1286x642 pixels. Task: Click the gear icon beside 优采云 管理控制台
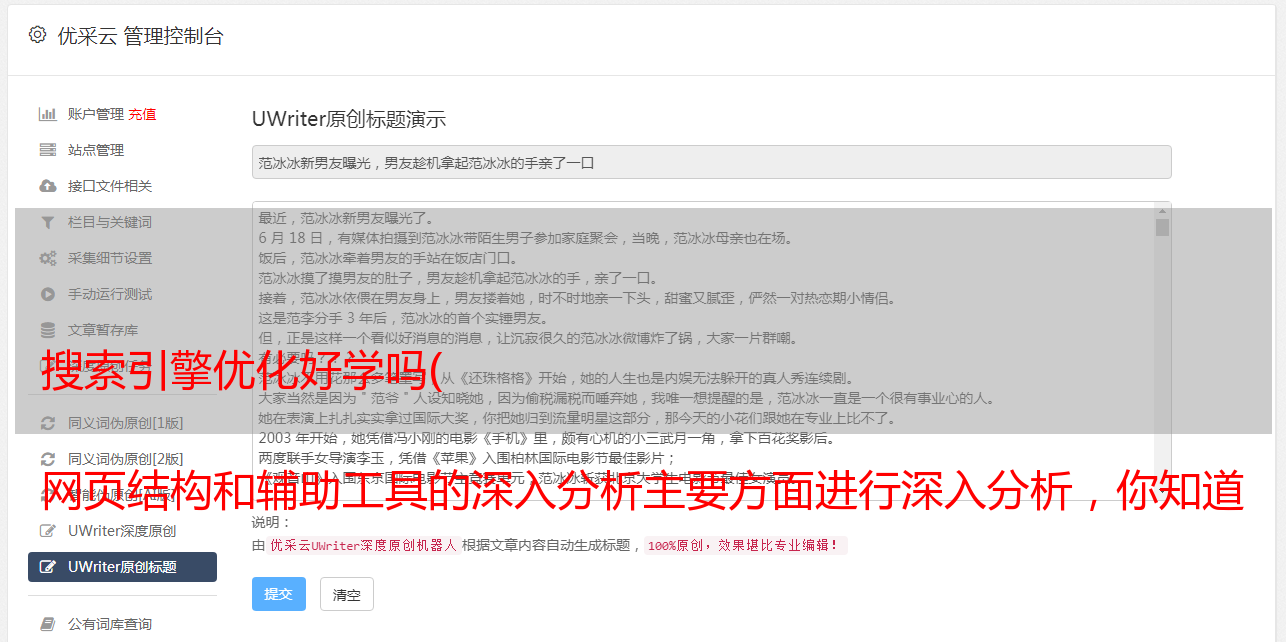[x=37, y=35]
